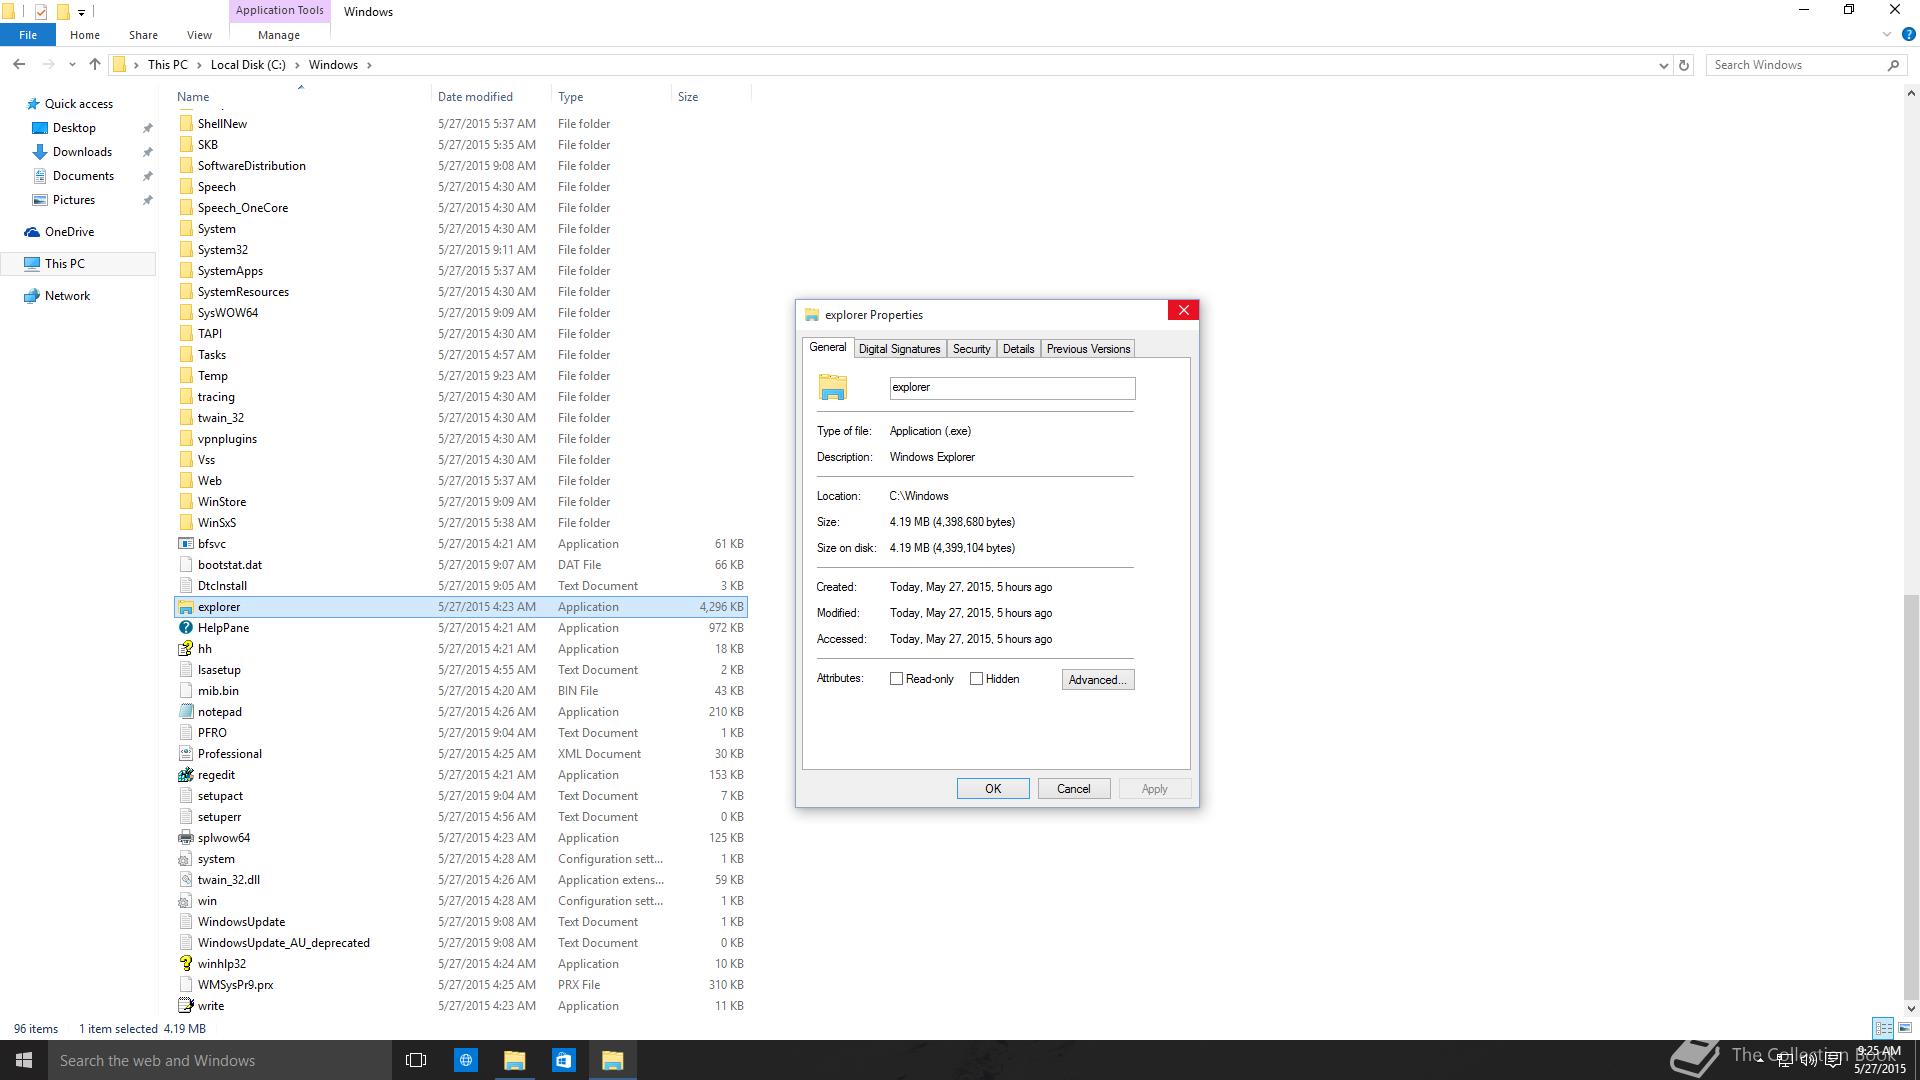Click the splwow64 printer icon
This screenshot has width=1920, height=1080.
click(x=185, y=838)
